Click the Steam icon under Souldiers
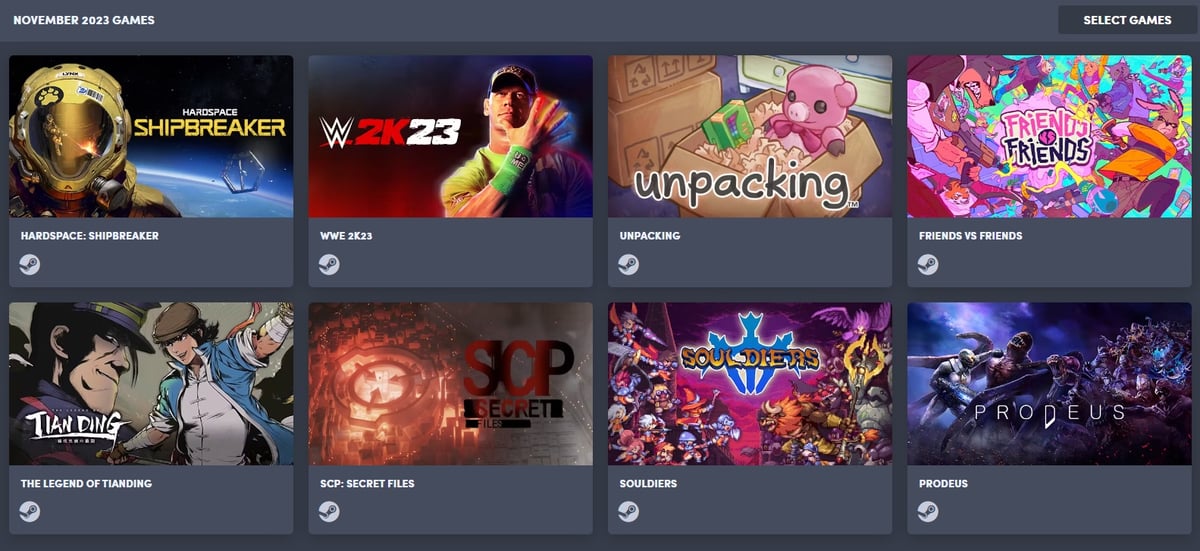Screen dimensions: 1200x551 tap(629, 511)
